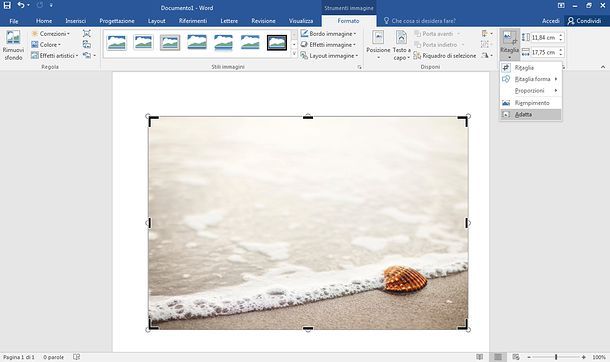Screen dimensions: 610x362
Task: Click the Undo arrow icon
Action: click(21, 5)
